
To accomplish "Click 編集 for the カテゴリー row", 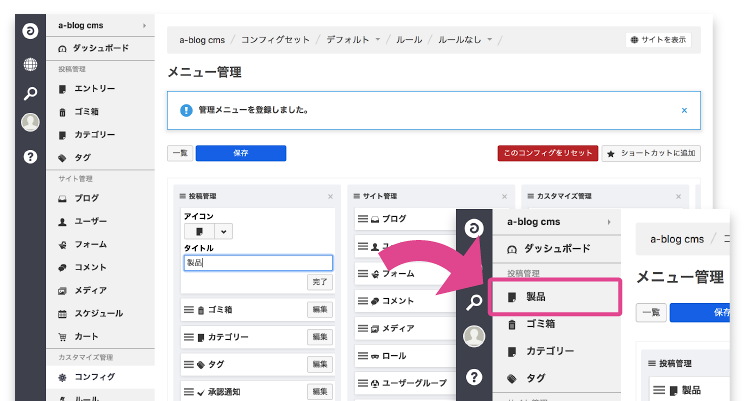I will tap(320, 337).
